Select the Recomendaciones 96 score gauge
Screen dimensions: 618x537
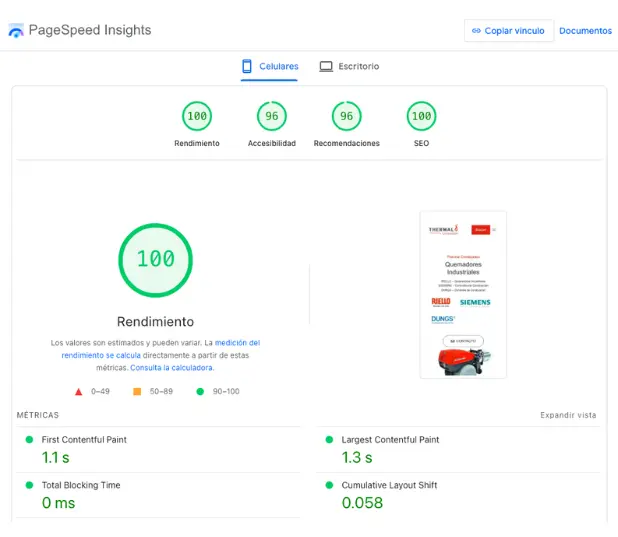pos(346,116)
